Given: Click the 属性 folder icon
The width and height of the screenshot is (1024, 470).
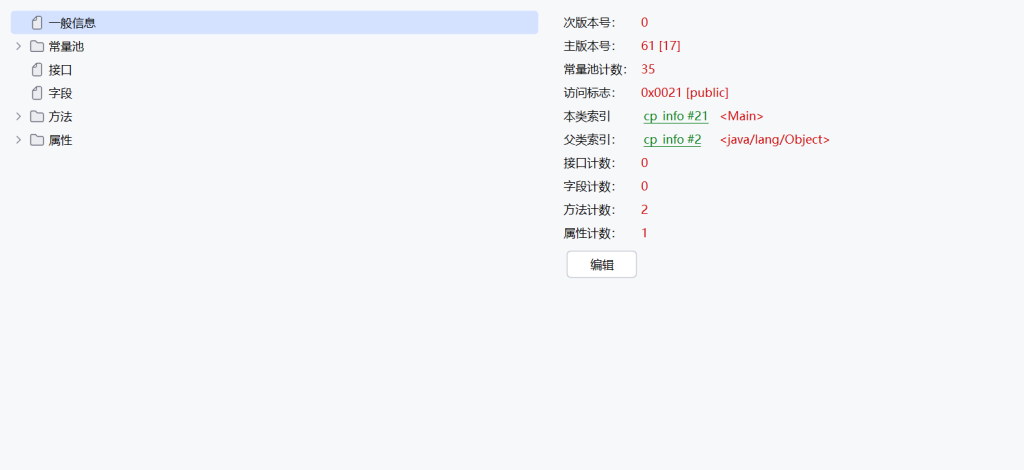Looking at the screenshot, I should coord(37,140).
